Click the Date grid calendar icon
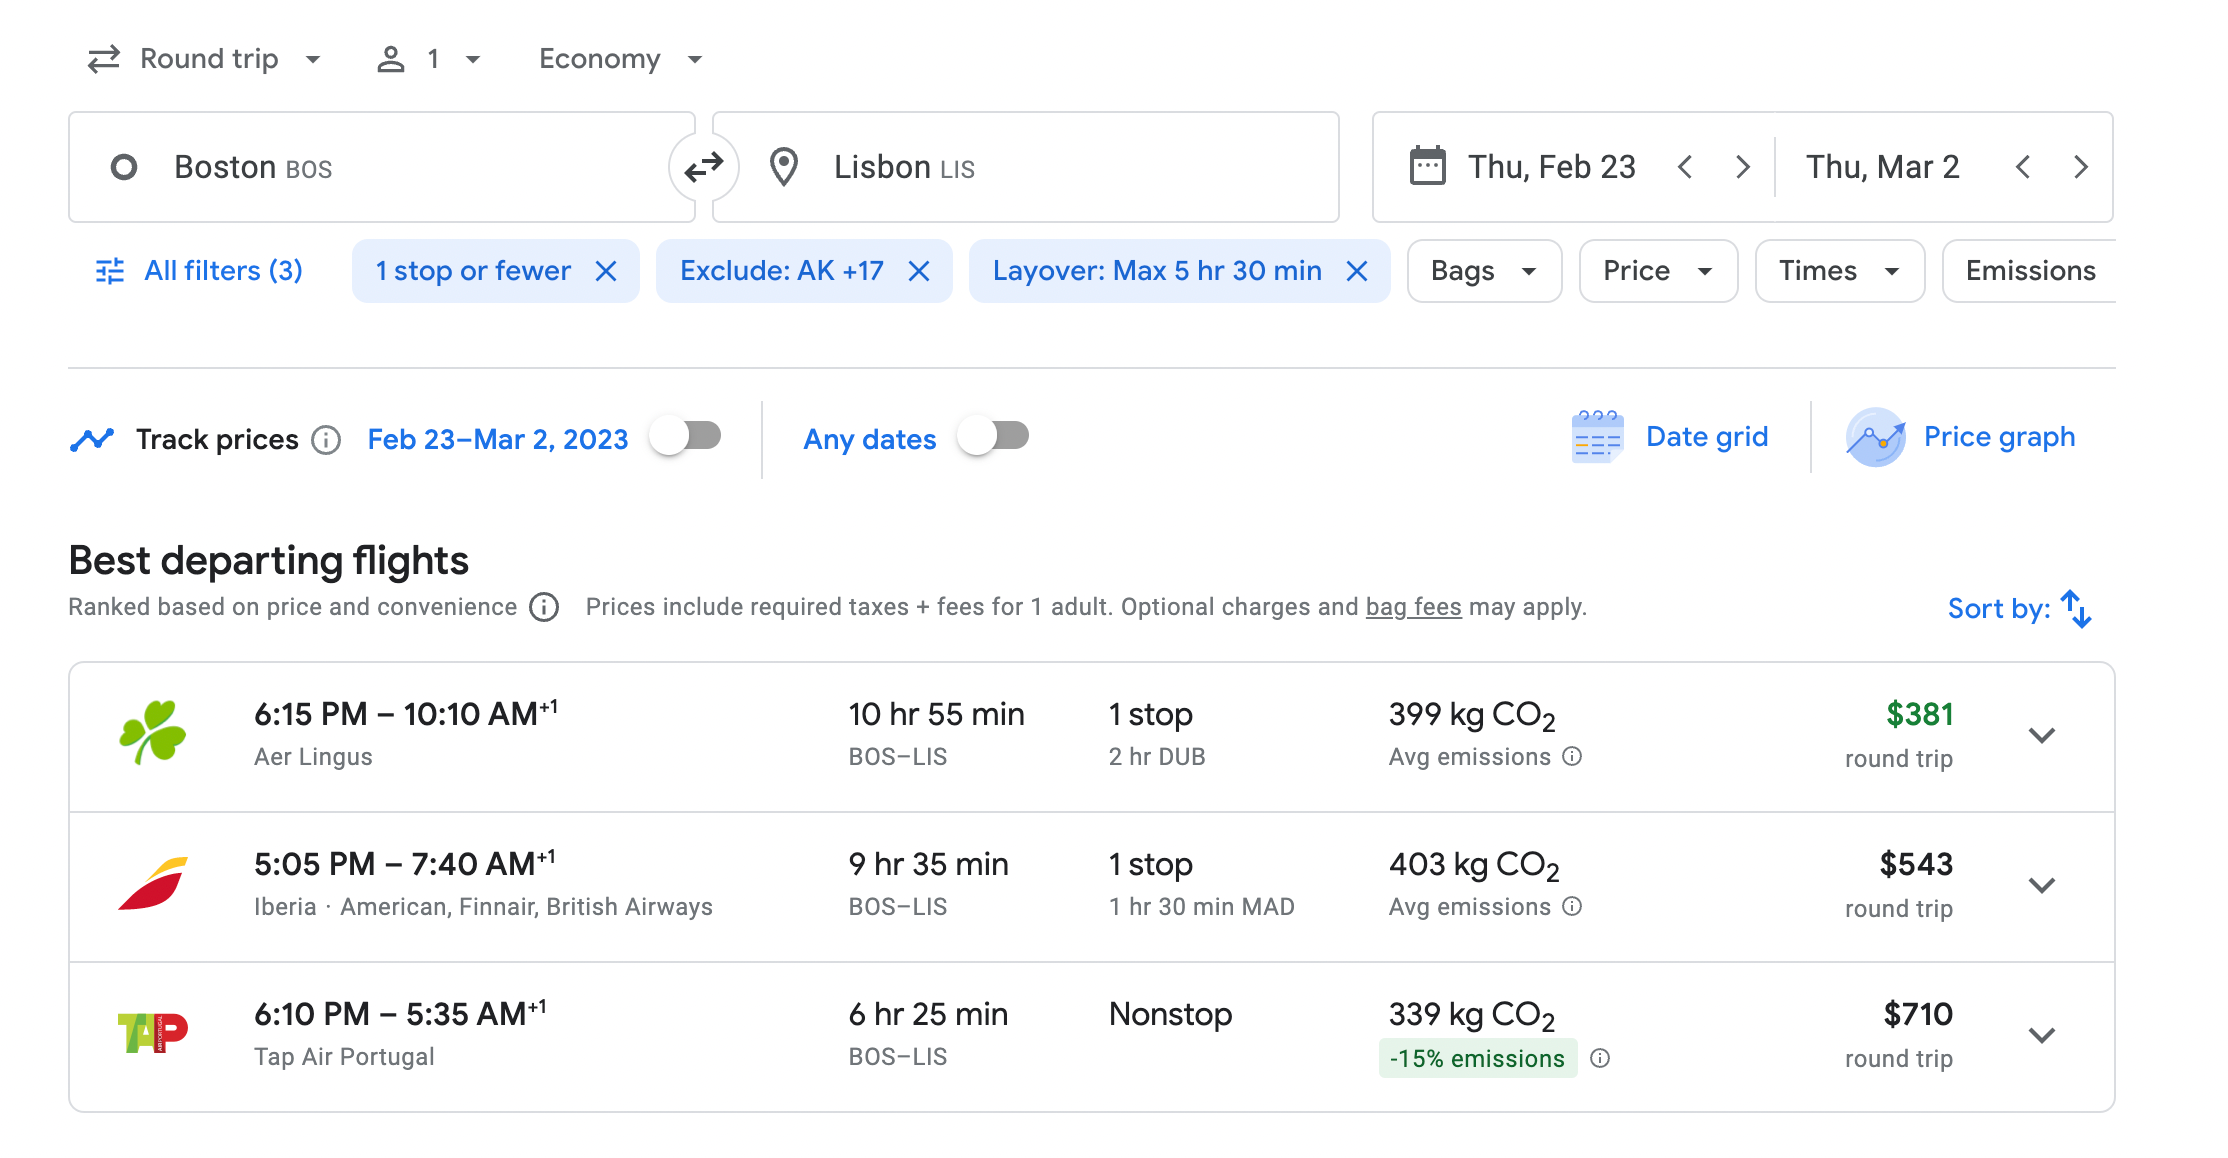Image resolution: width=2228 pixels, height=1158 pixels. tap(1597, 438)
